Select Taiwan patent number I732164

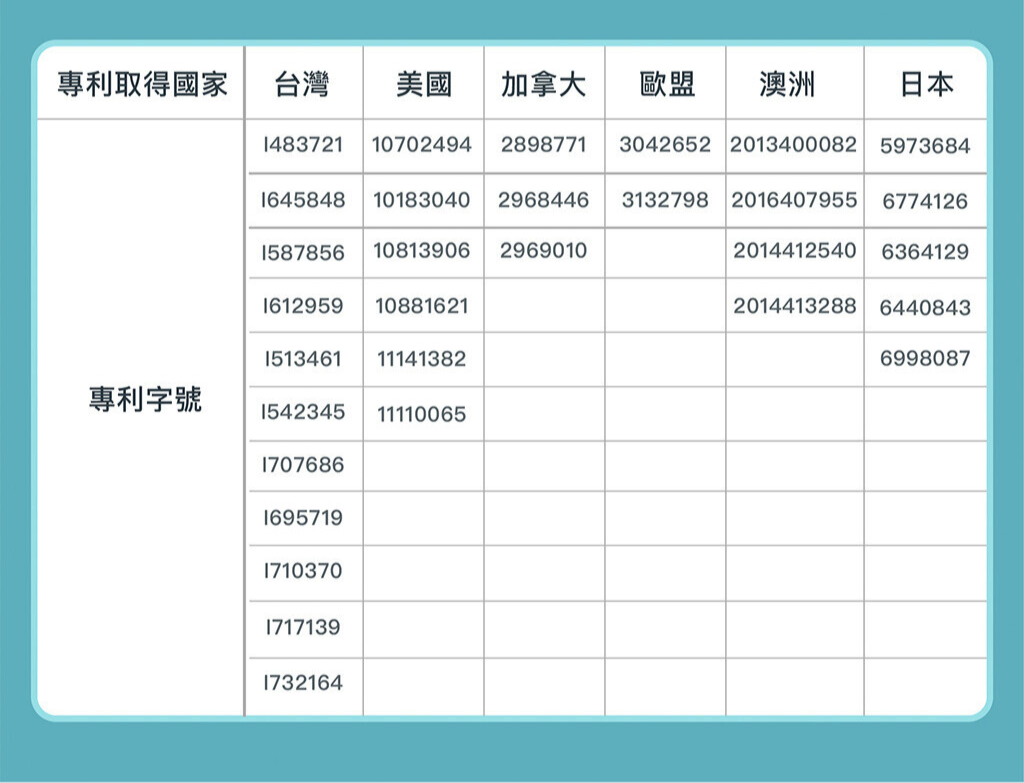pos(302,684)
